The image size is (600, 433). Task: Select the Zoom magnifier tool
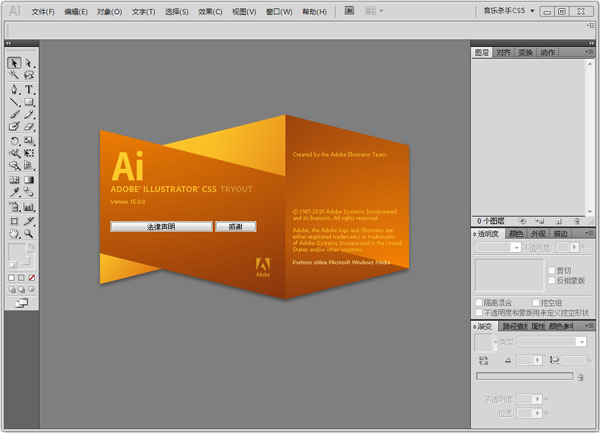pyautogui.click(x=29, y=232)
